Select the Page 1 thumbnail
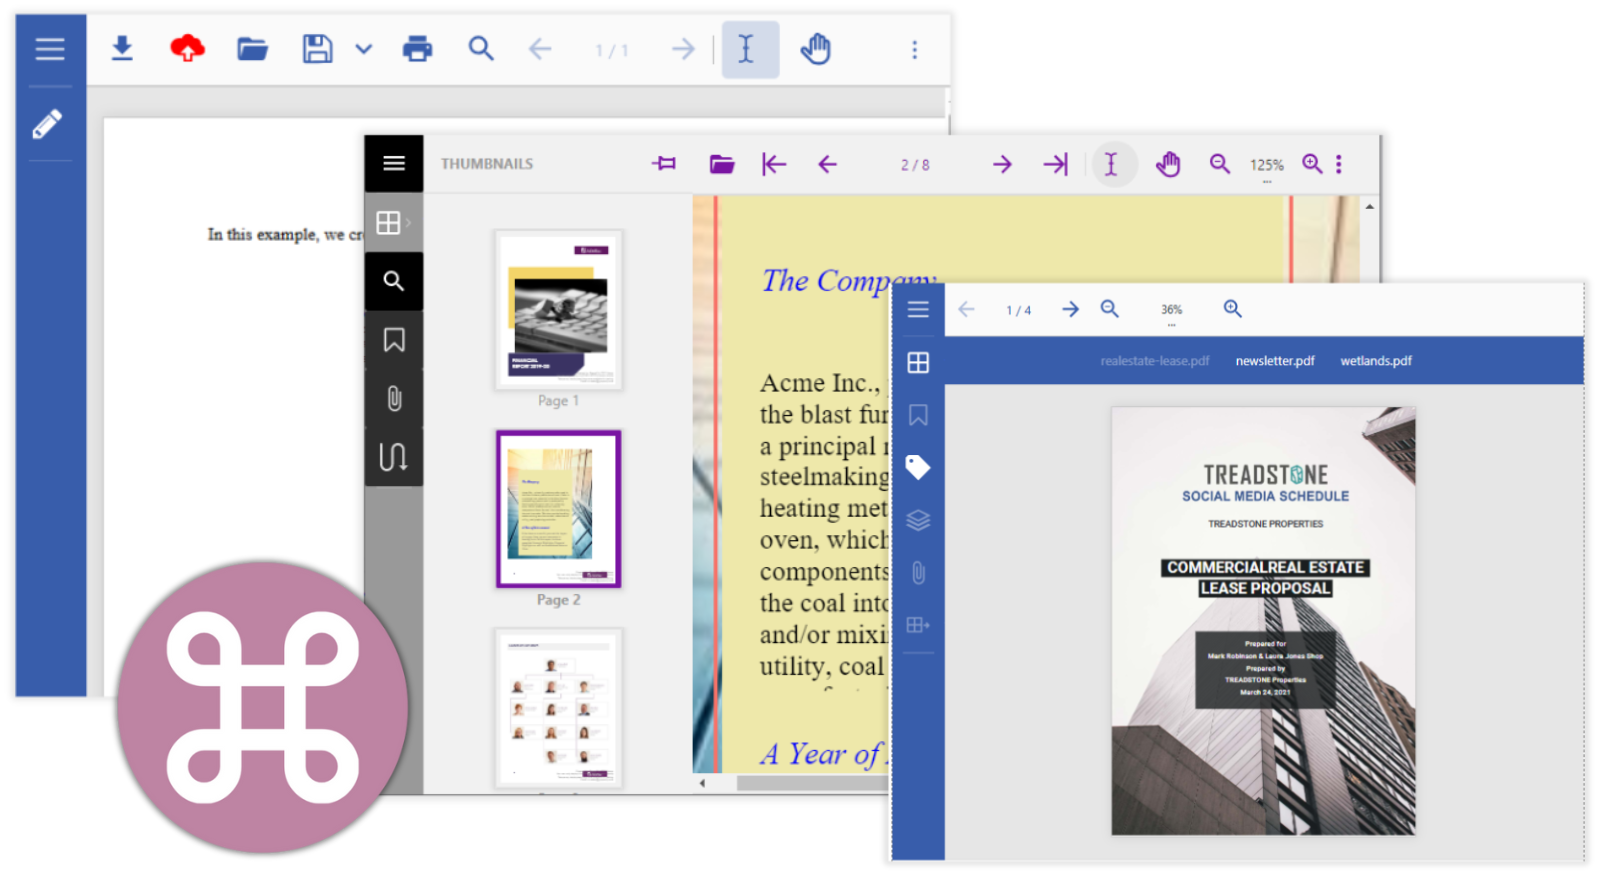The width and height of the screenshot is (1600, 876). 559,310
